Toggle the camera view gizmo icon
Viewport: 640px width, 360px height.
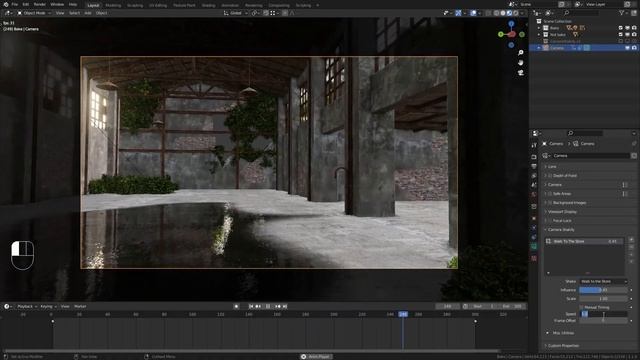pyautogui.click(x=521, y=73)
